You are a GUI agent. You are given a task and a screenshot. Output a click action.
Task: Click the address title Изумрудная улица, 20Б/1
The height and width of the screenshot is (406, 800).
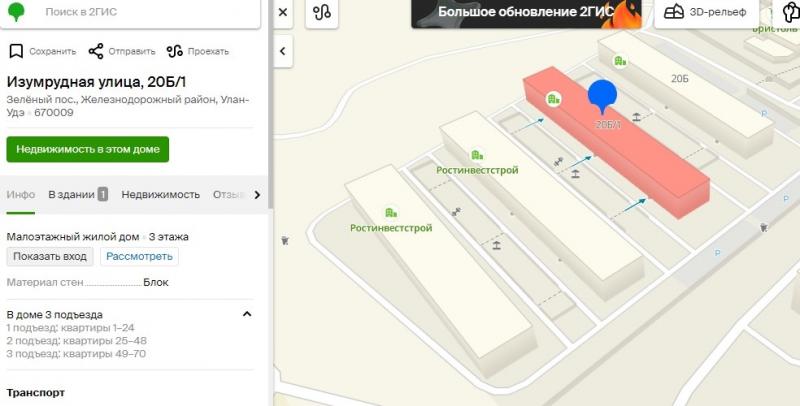click(96, 82)
